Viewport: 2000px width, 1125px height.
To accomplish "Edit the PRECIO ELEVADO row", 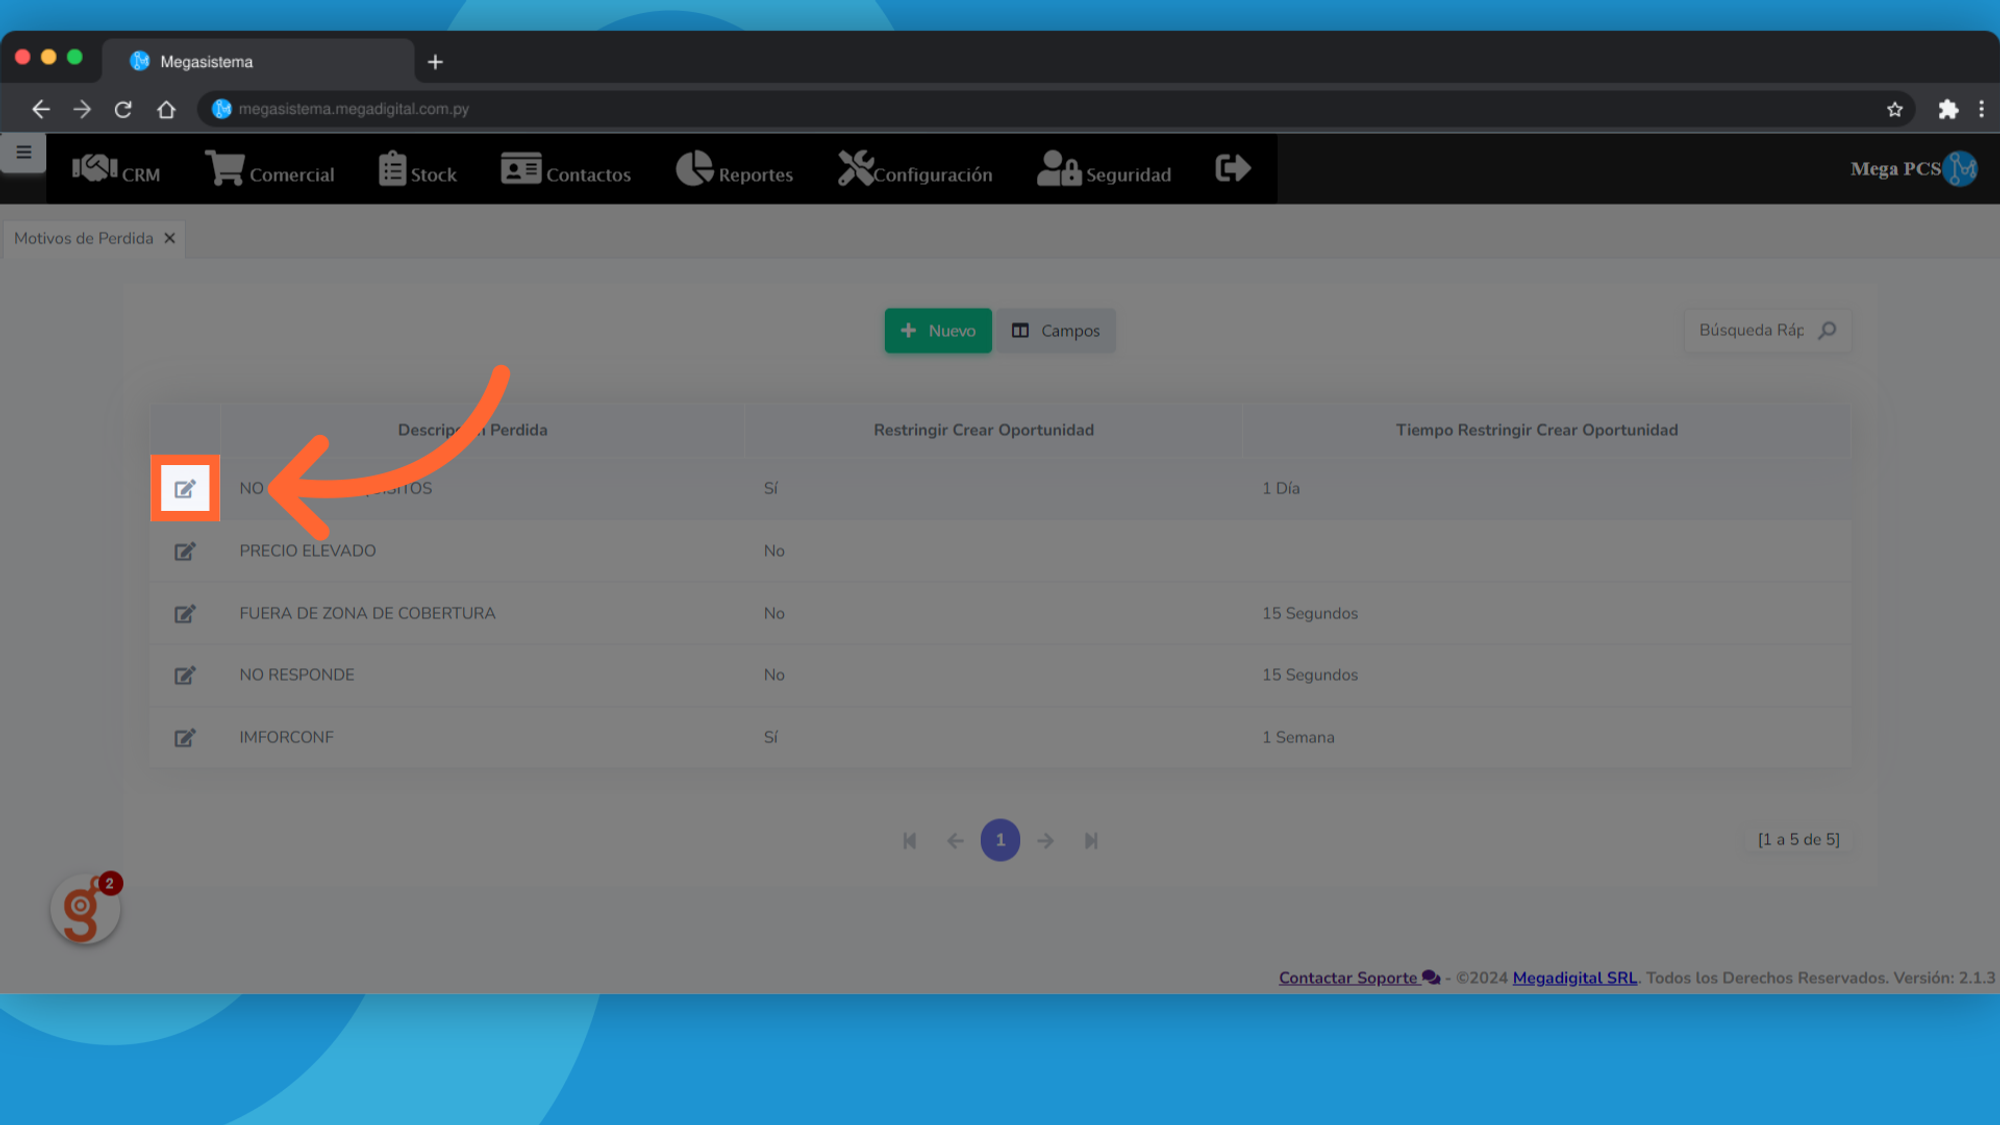I will pos(185,551).
